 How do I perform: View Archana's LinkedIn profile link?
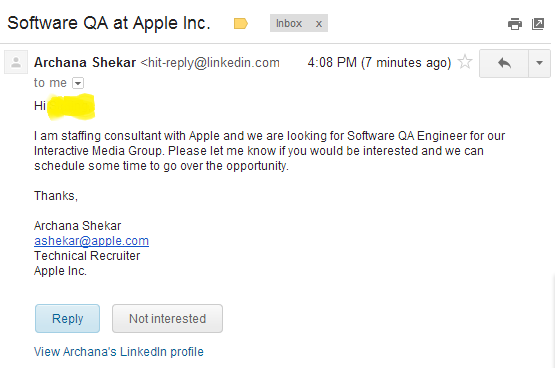[x=119, y=352]
